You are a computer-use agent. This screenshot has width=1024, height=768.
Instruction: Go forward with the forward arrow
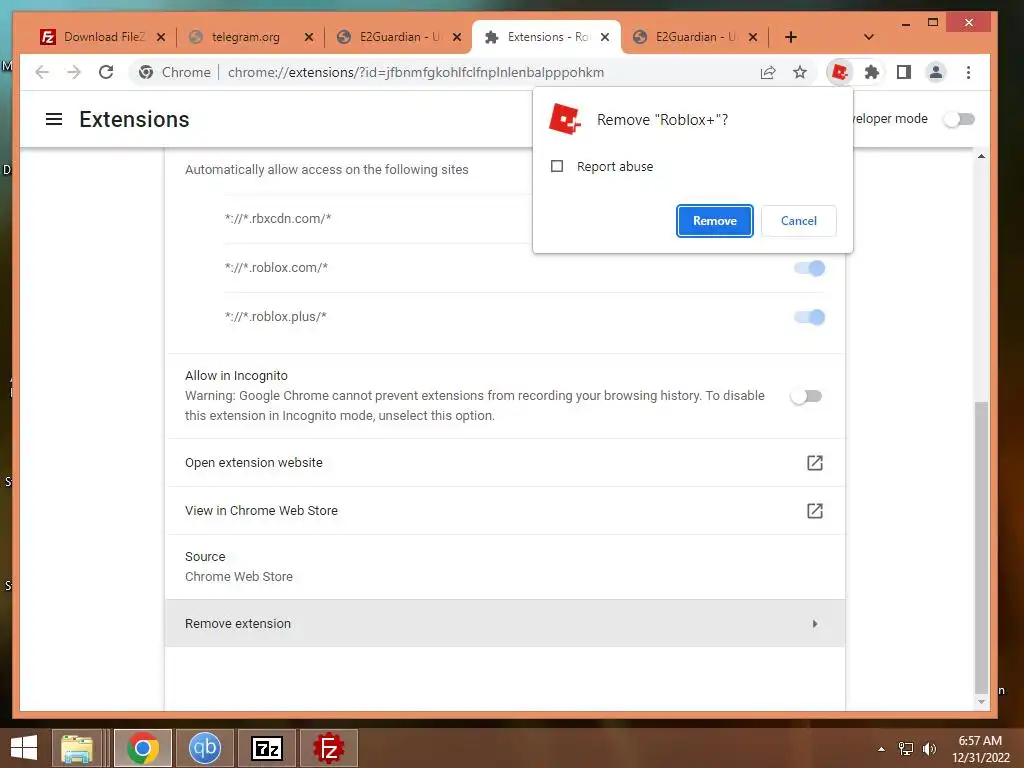click(74, 72)
